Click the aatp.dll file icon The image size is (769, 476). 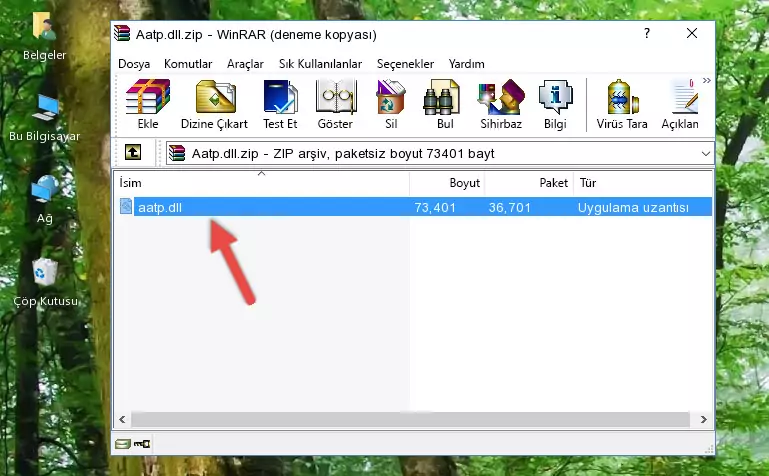point(126,206)
